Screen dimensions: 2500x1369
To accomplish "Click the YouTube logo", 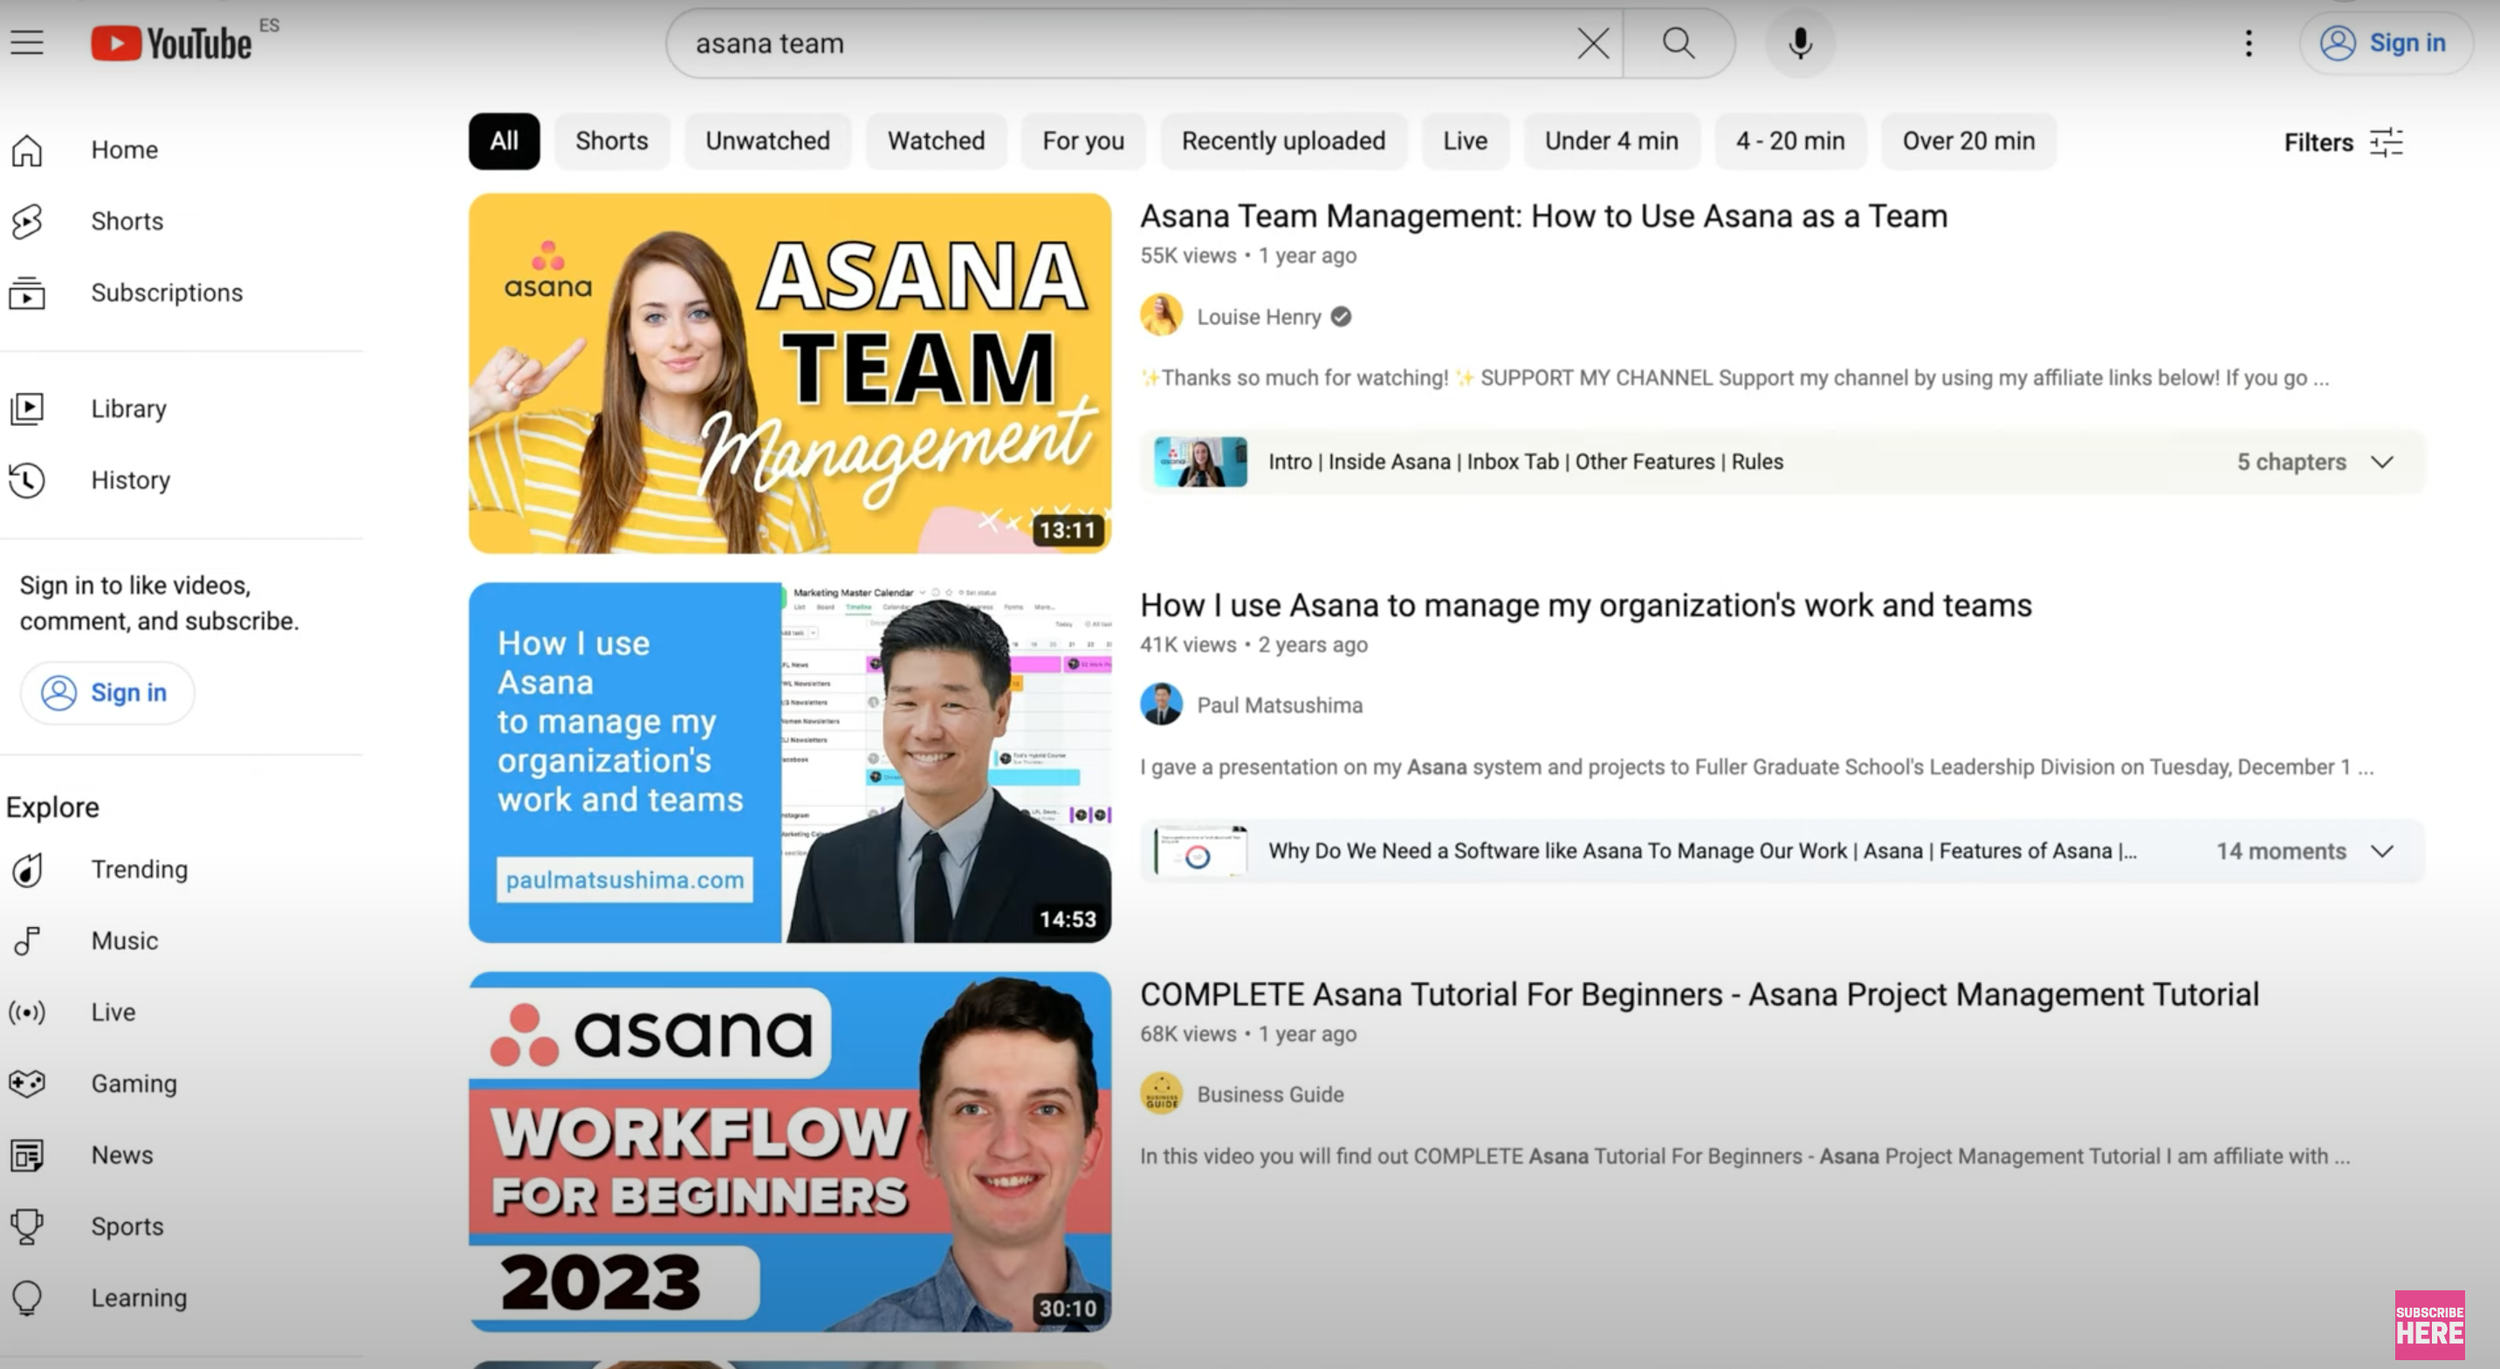I will coord(171,43).
